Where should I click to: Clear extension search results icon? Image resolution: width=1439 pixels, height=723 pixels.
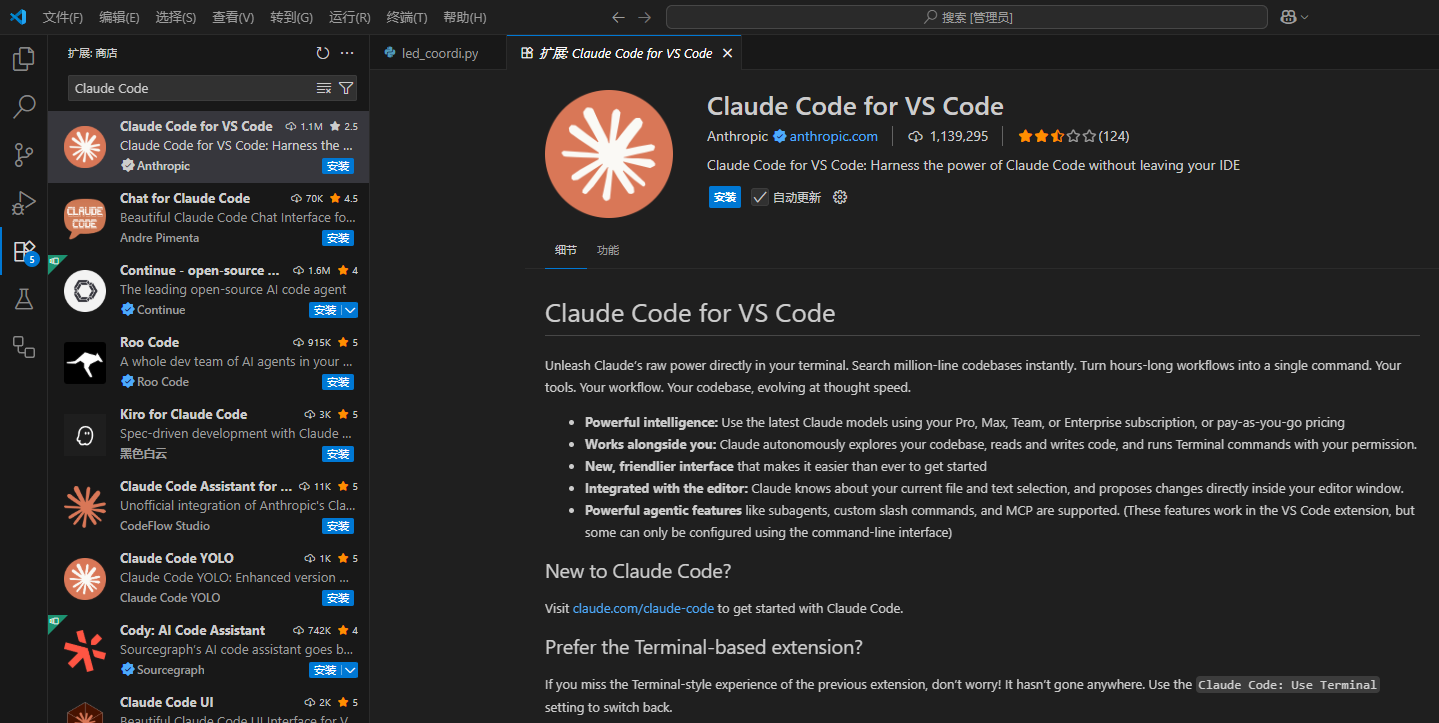coord(324,88)
